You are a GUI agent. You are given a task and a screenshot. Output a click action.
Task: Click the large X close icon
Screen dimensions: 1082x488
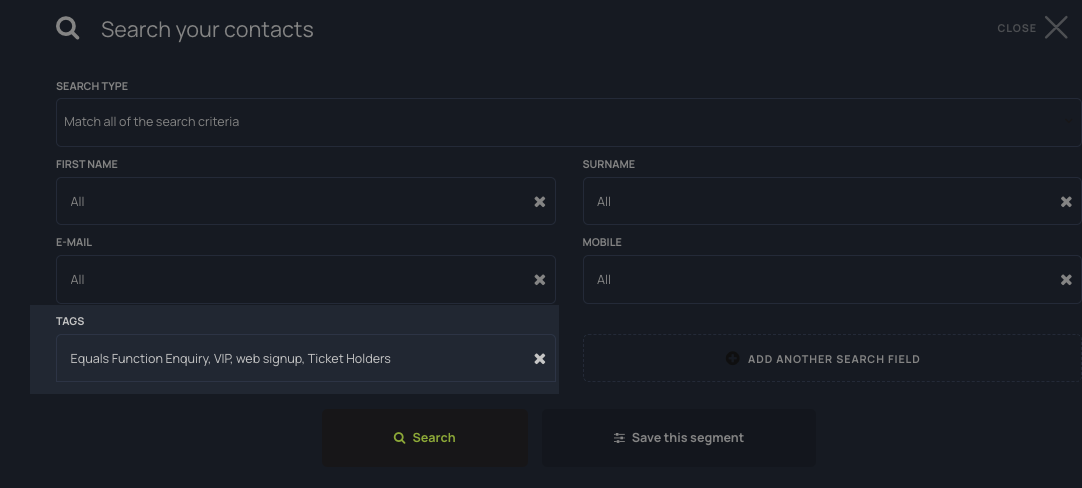click(1056, 28)
